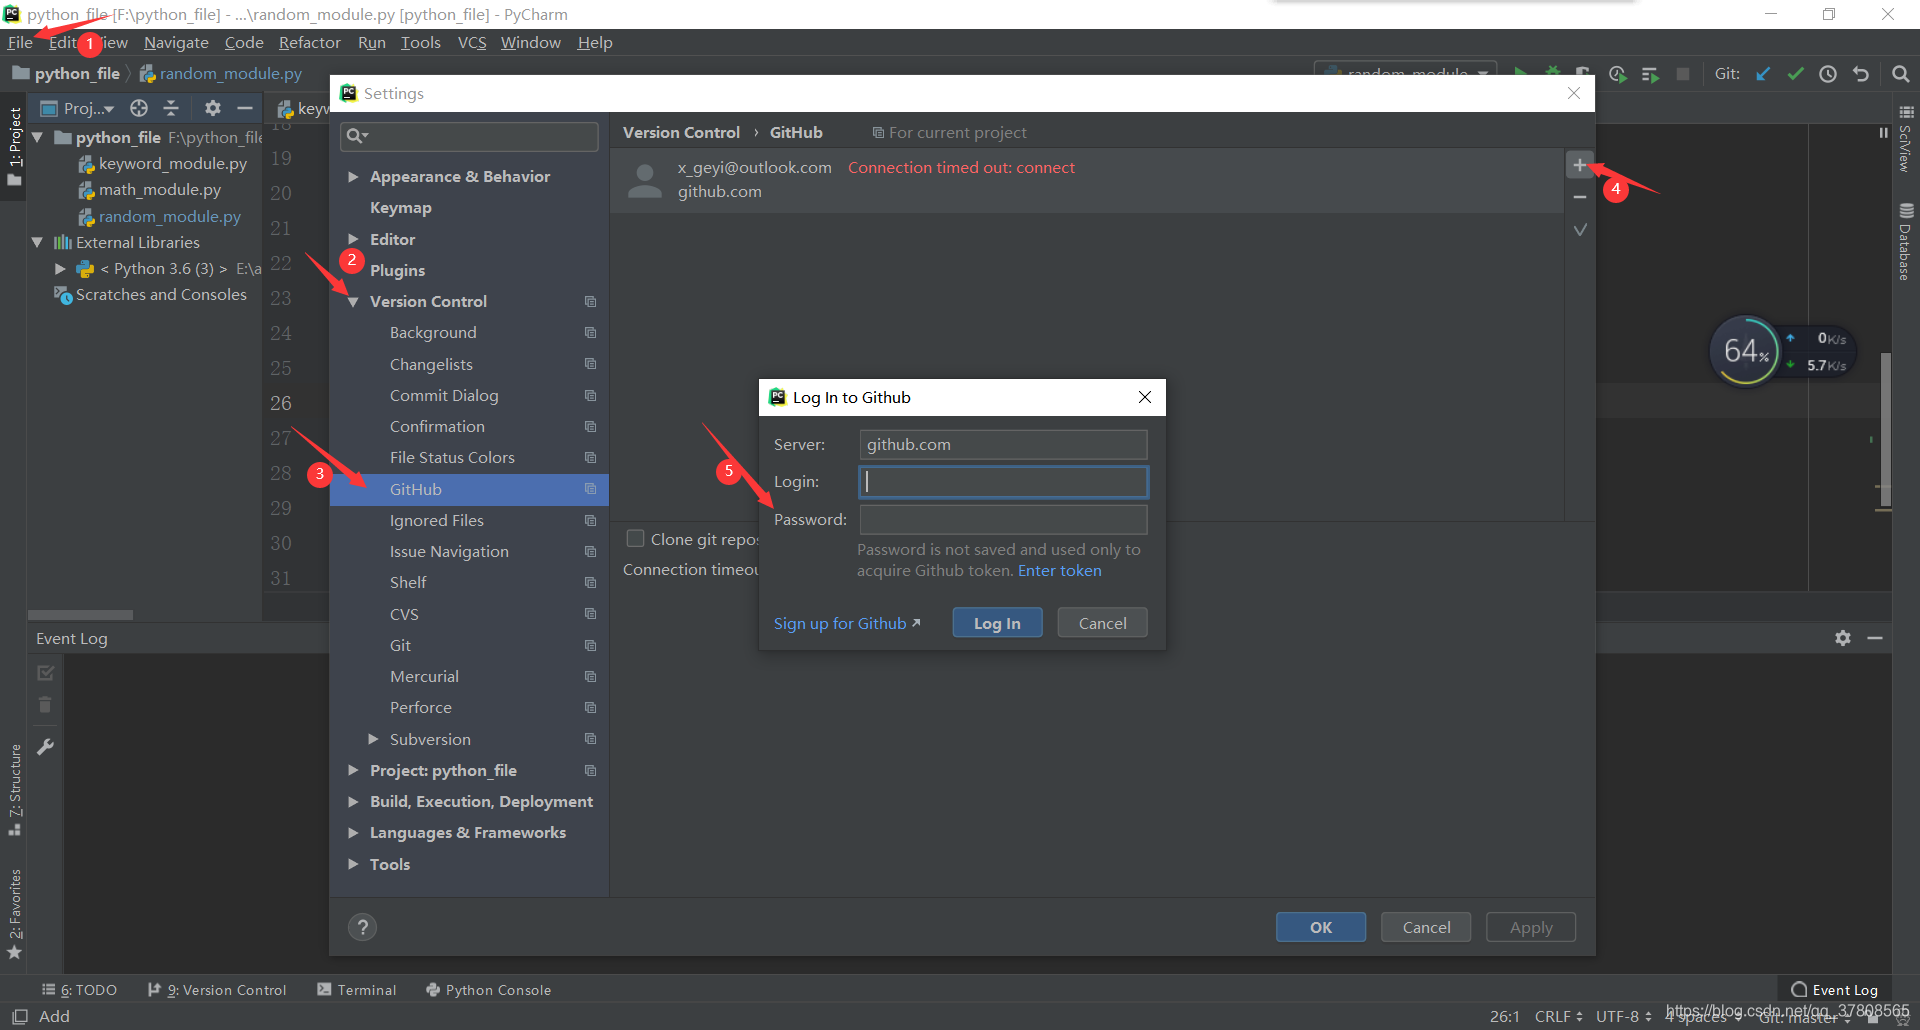Expand the Editor settings section

[353, 239]
